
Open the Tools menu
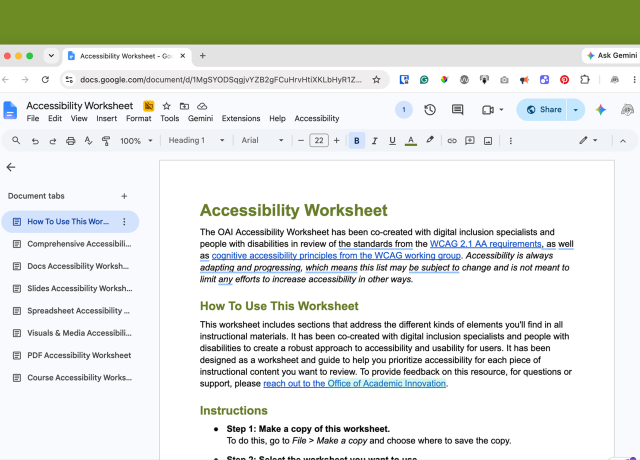click(169, 118)
